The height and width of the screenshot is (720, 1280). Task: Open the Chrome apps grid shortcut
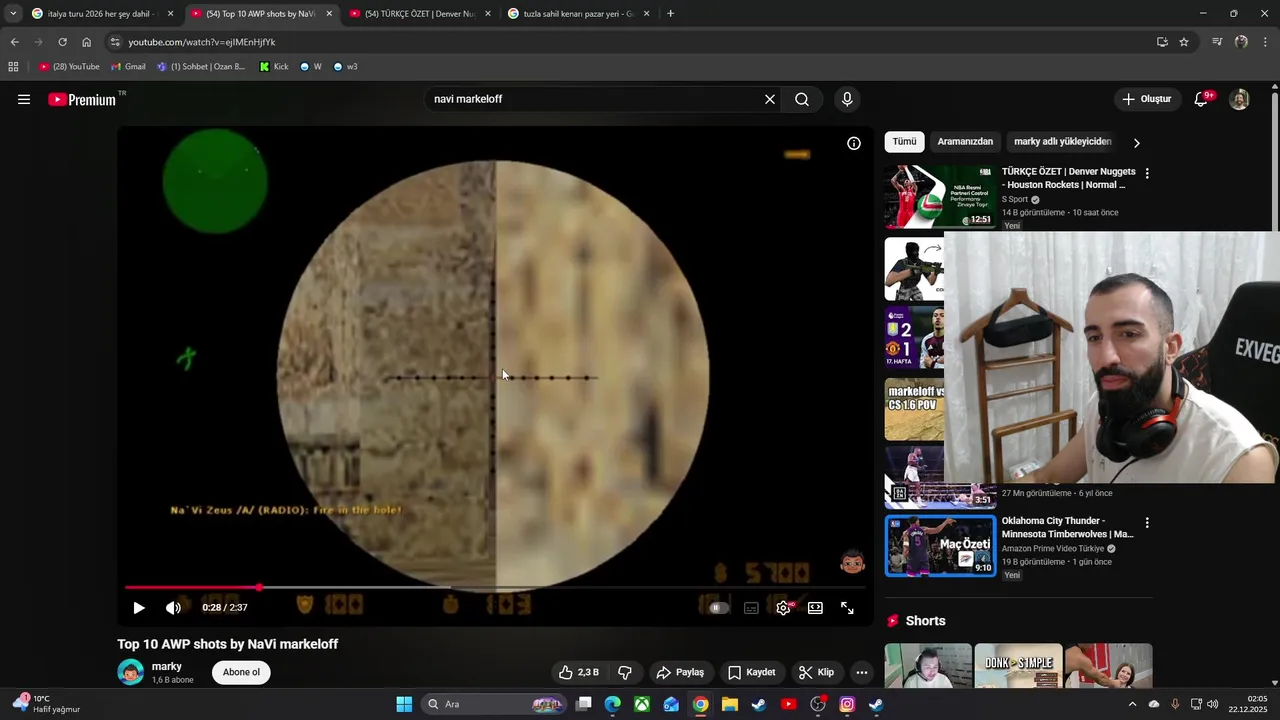13,67
